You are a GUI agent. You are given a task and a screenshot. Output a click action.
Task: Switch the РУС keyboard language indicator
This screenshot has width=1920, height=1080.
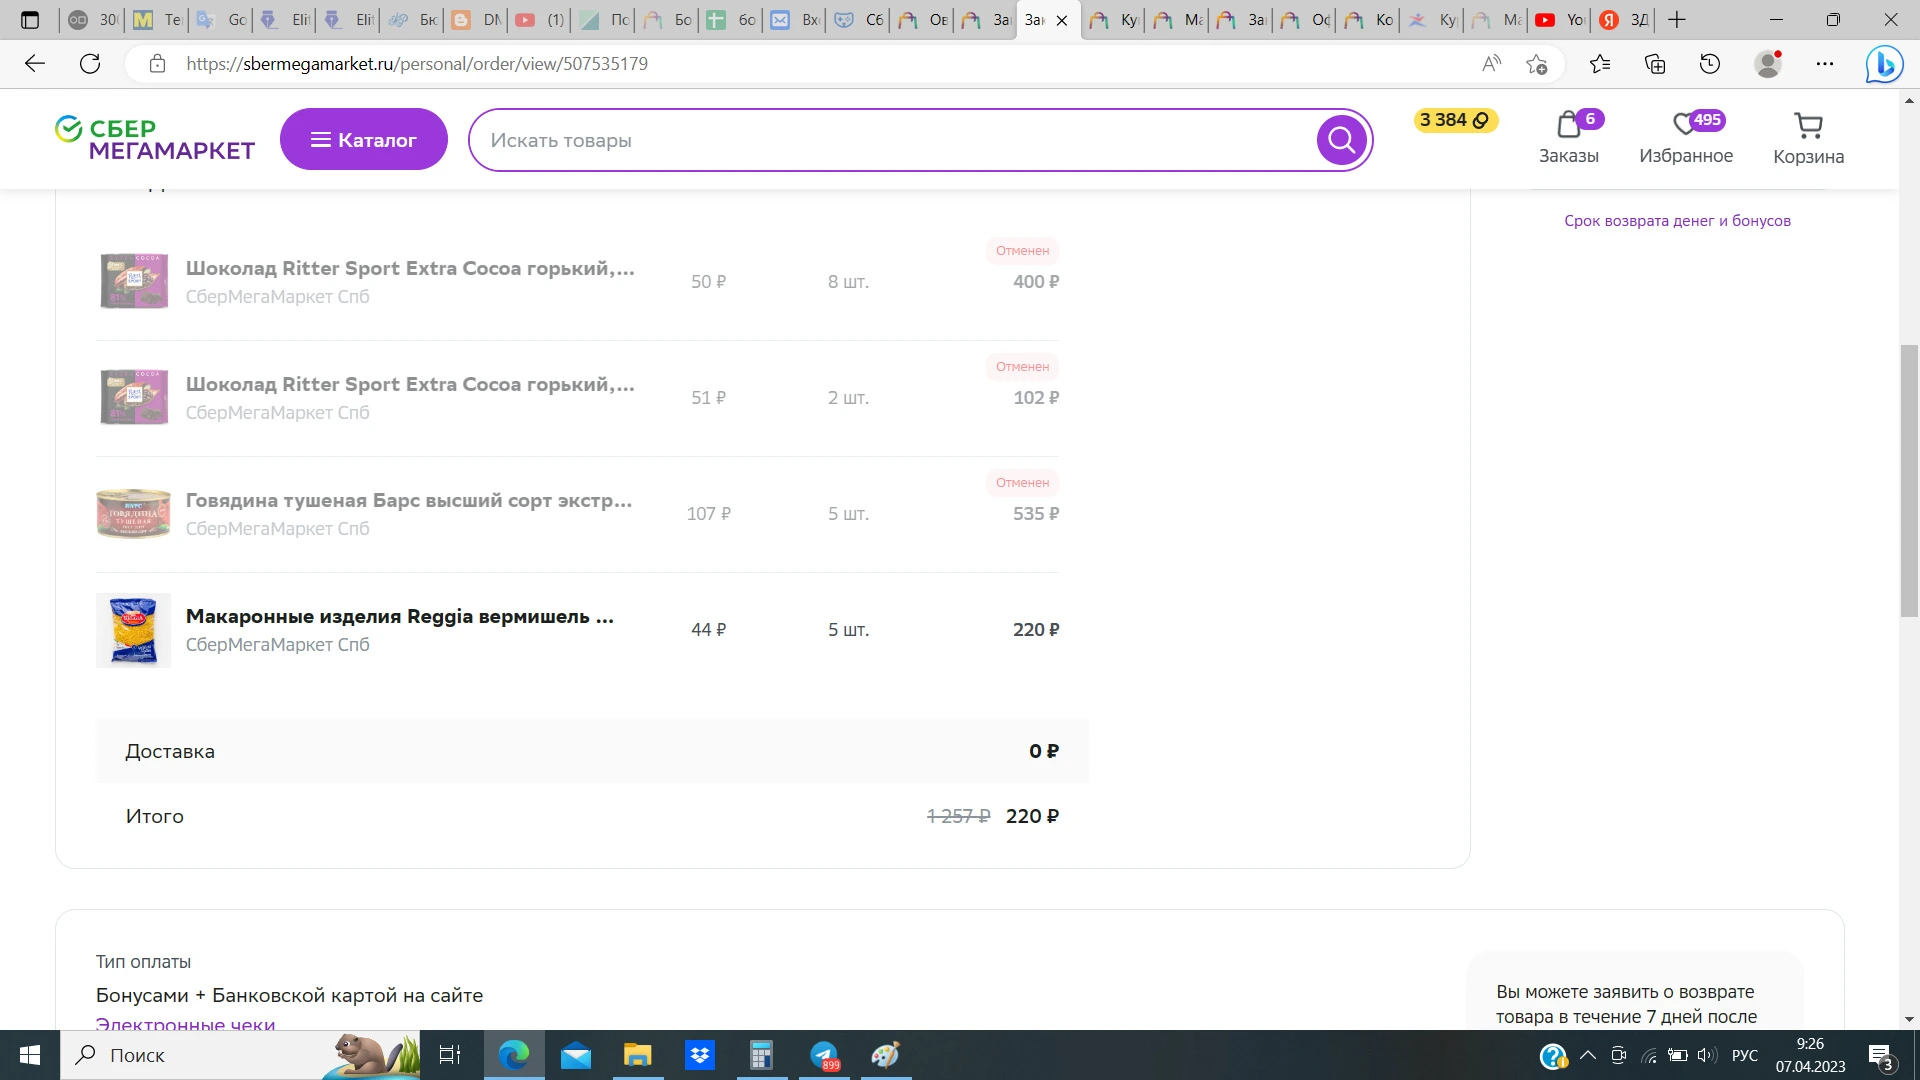1745,1055
